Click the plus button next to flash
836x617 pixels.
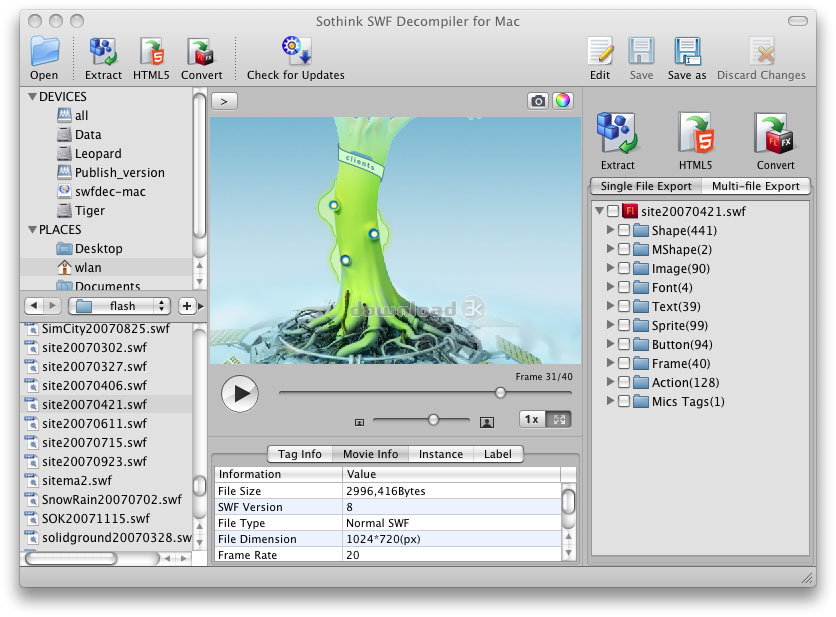(x=187, y=306)
